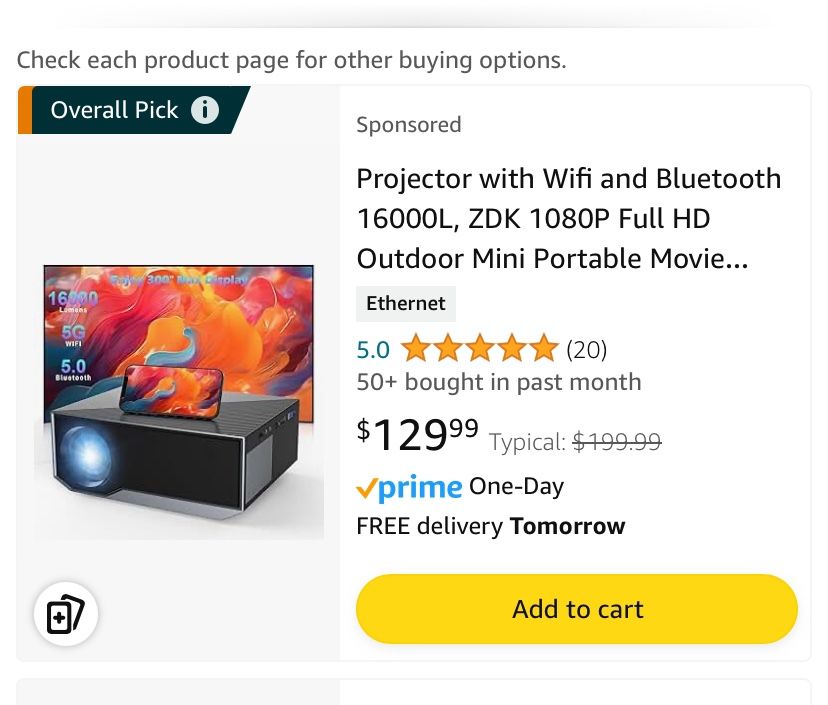Select the Ethernet tag
Screen dimensions: 828x705
pos(406,304)
